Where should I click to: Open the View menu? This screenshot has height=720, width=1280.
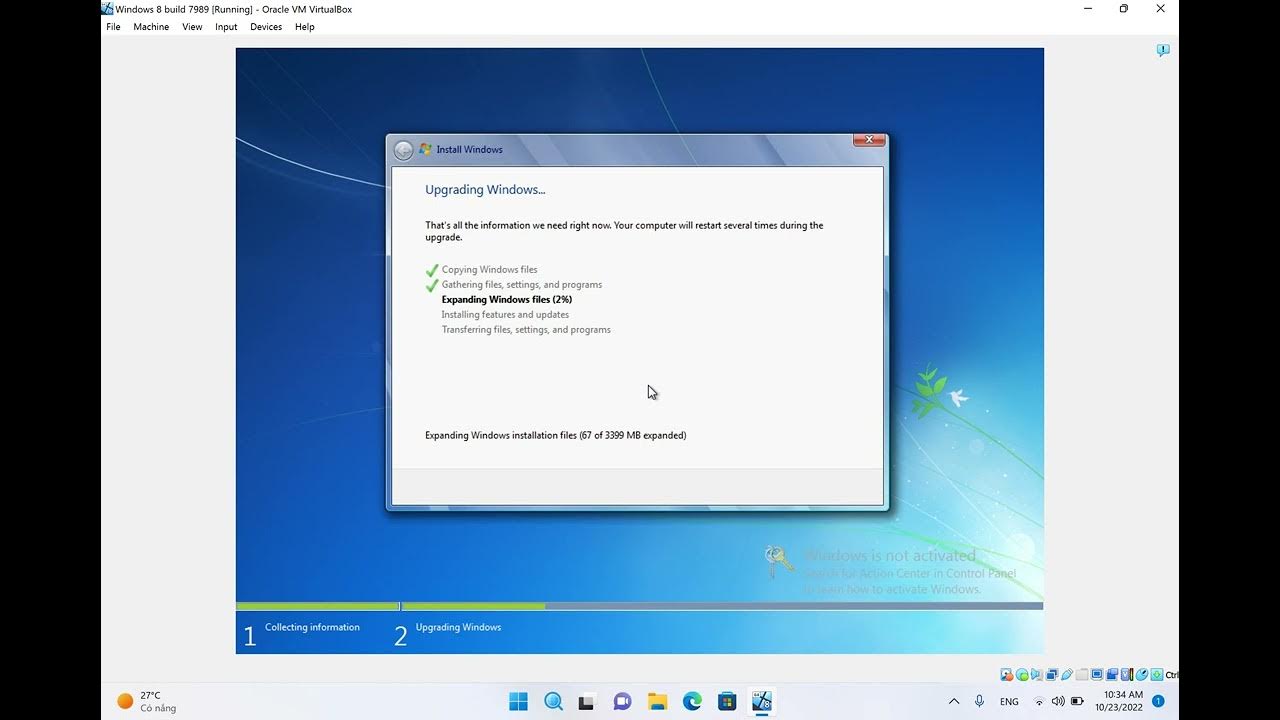[192, 27]
